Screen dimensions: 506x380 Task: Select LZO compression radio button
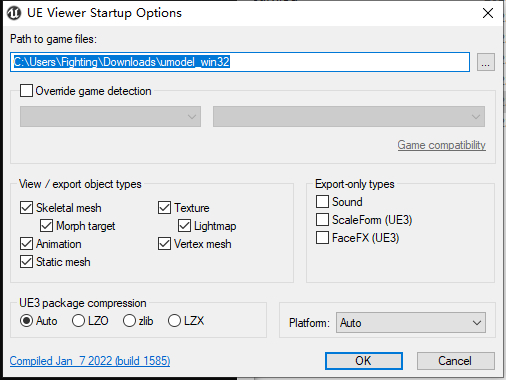78,321
